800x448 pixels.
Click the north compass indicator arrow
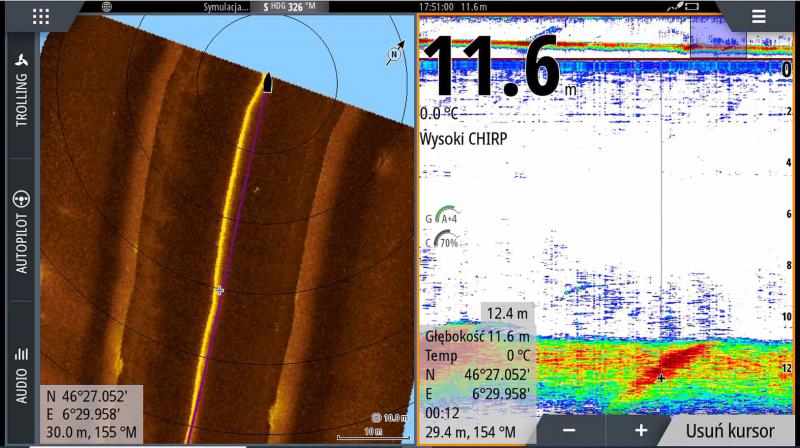pyautogui.click(x=395, y=53)
